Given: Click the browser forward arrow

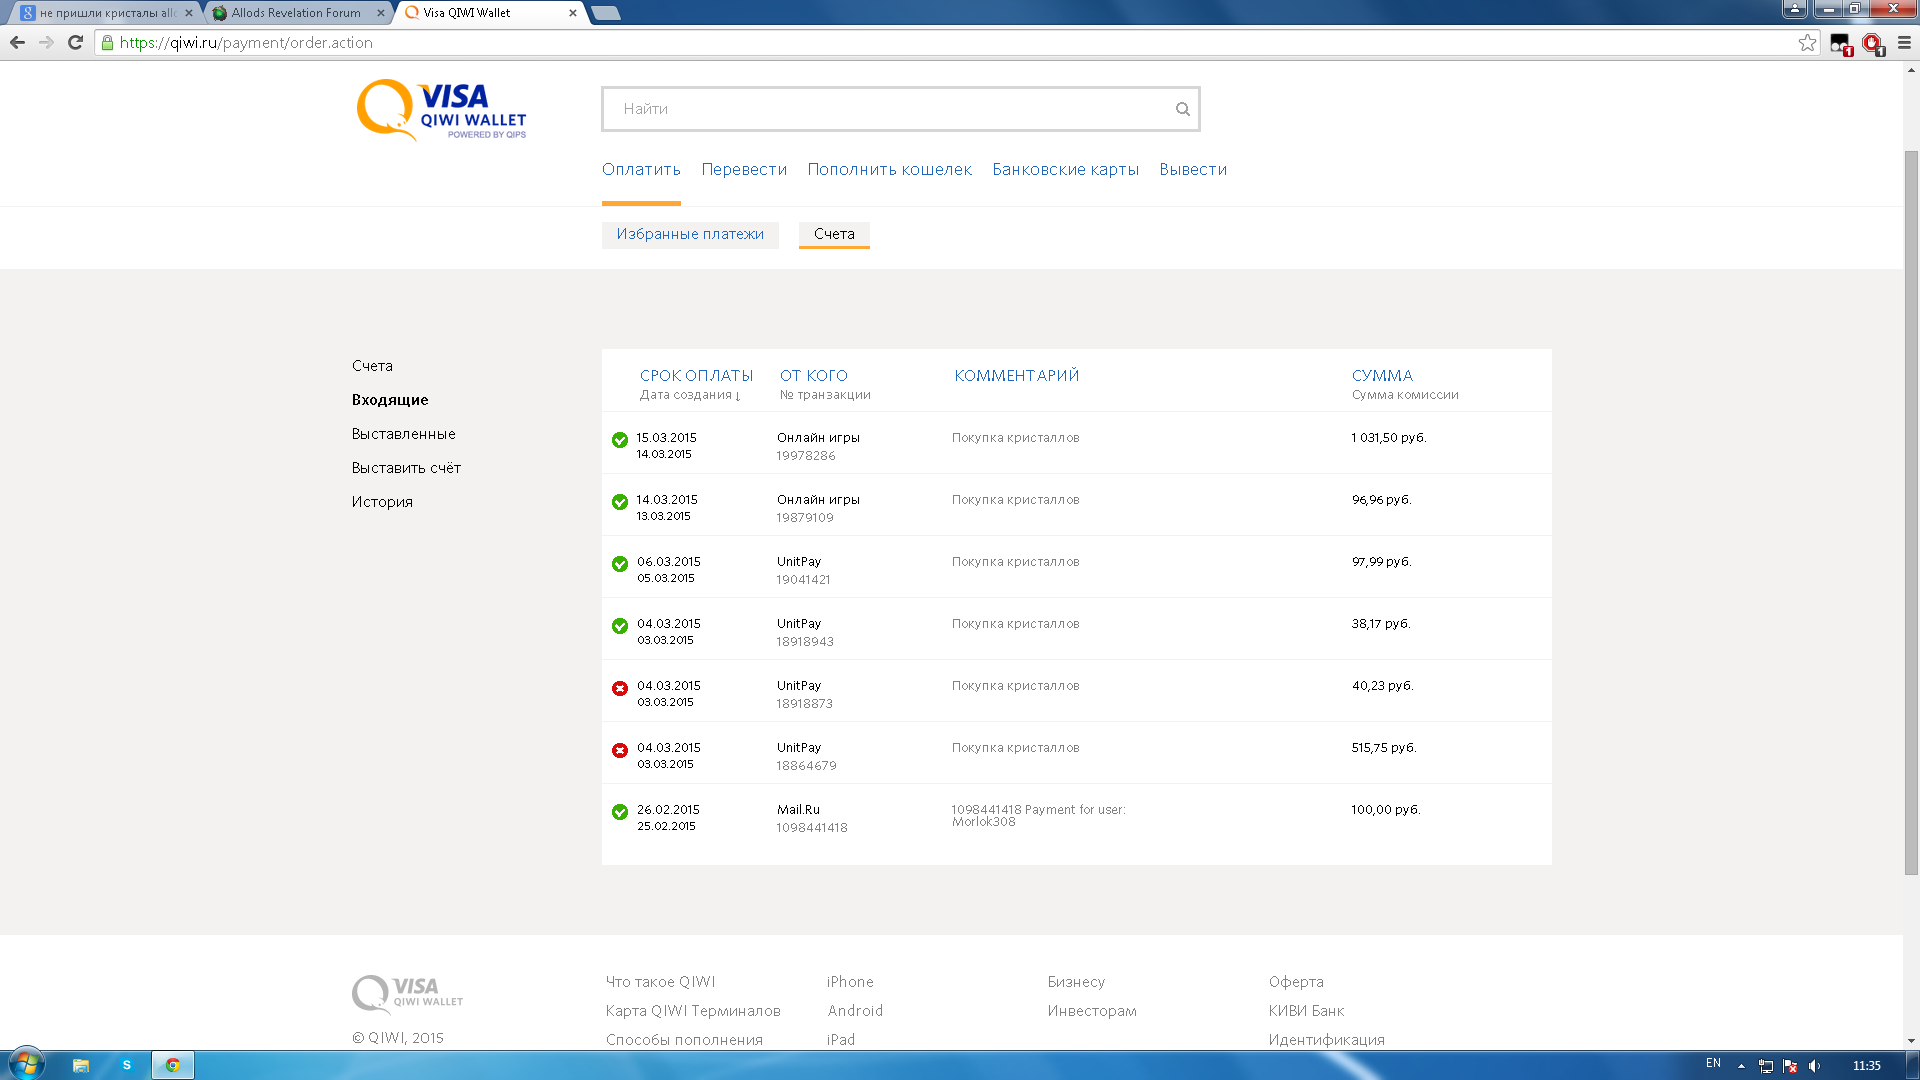Looking at the screenshot, I should point(46,42).
